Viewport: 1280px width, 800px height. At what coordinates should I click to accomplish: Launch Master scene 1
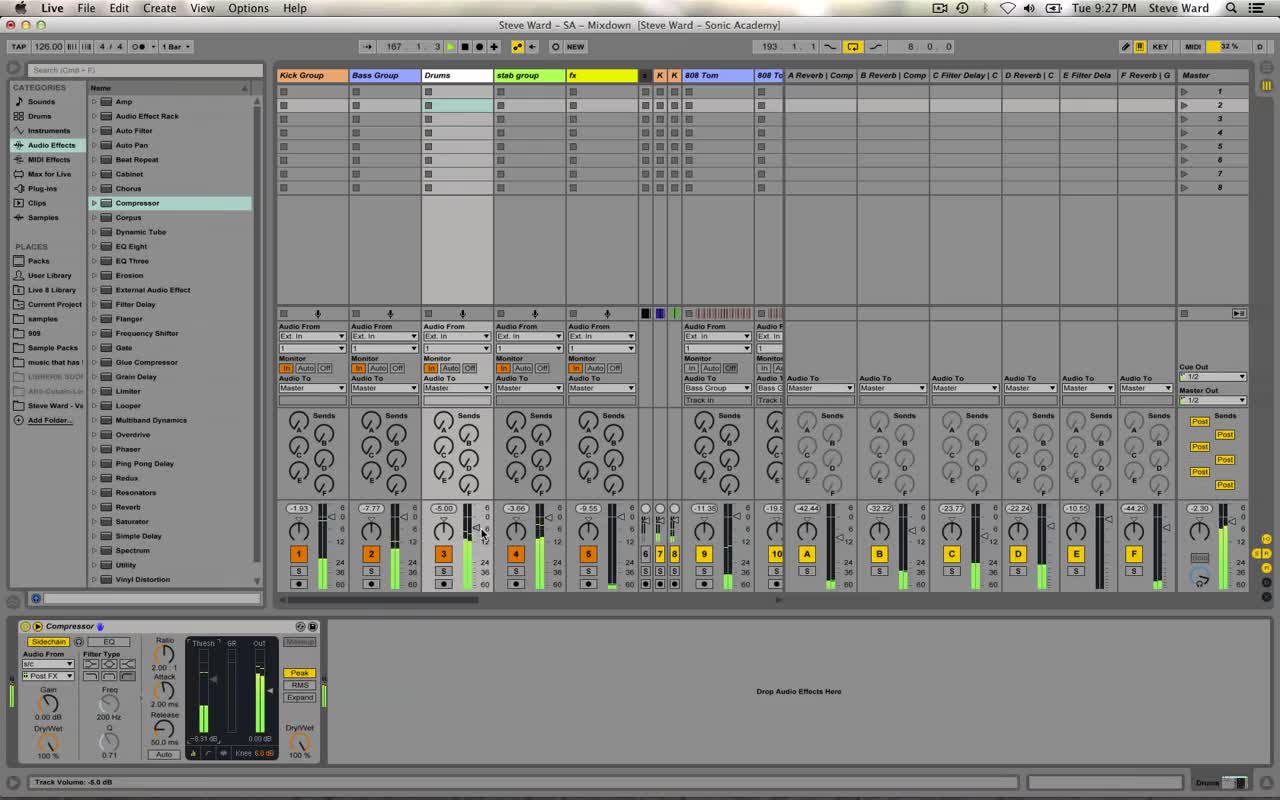pos(1185,91)
